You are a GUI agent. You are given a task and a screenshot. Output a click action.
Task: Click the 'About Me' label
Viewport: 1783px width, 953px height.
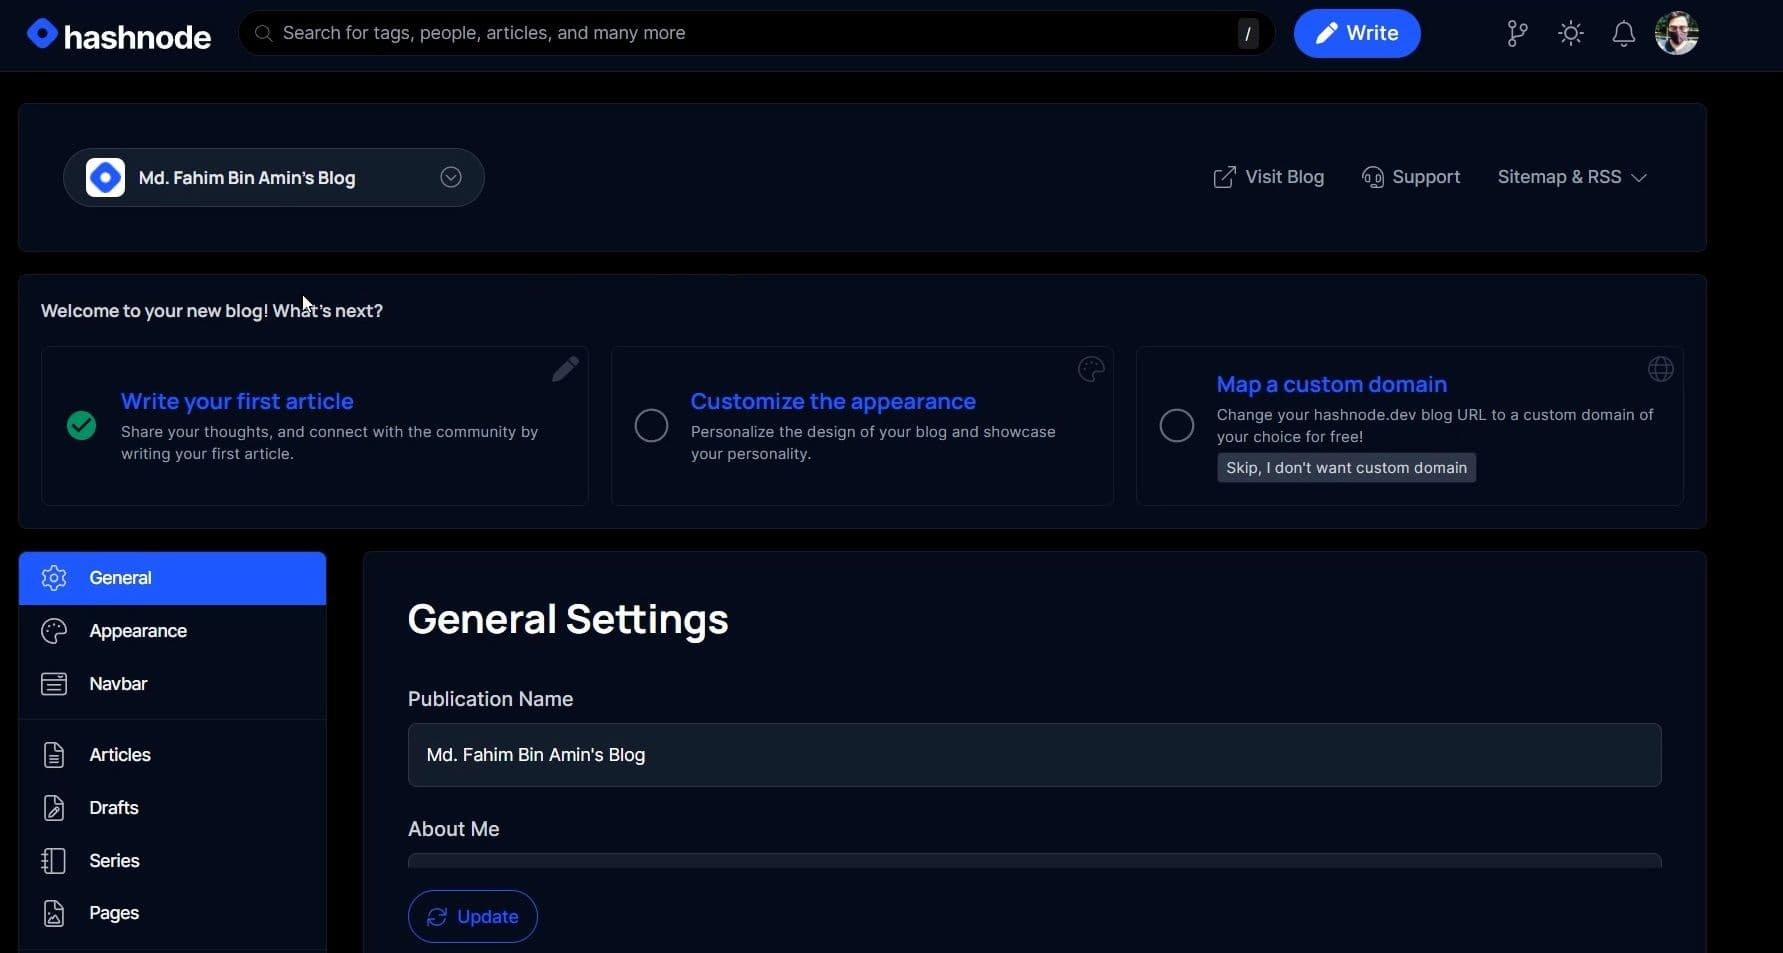[x=453, y=829]
